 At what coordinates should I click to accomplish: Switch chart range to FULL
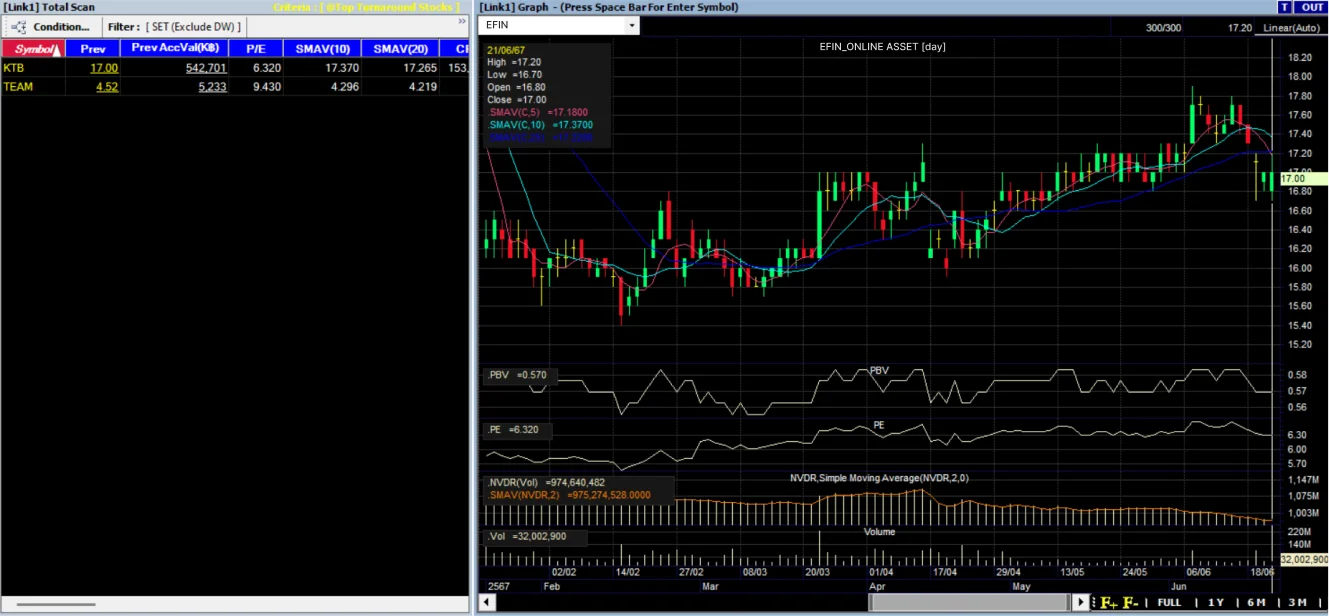pyautogui.click(x=1169, y=602)
